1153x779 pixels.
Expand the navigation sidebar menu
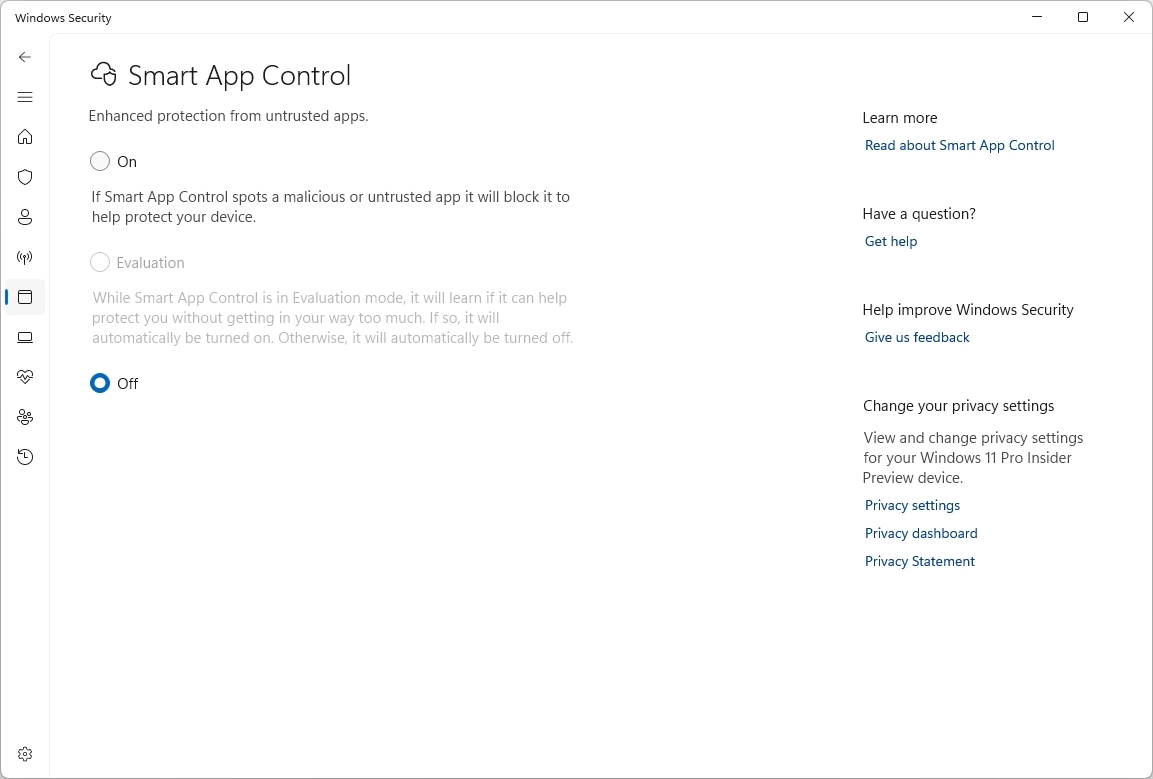25,97
